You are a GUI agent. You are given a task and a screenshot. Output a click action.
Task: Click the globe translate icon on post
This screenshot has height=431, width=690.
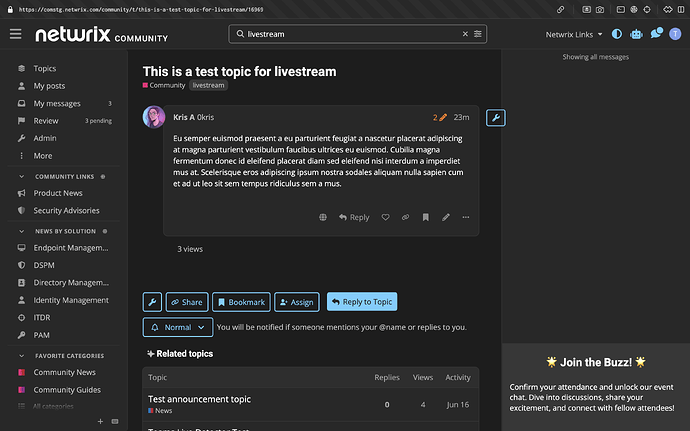pos(323,217)
